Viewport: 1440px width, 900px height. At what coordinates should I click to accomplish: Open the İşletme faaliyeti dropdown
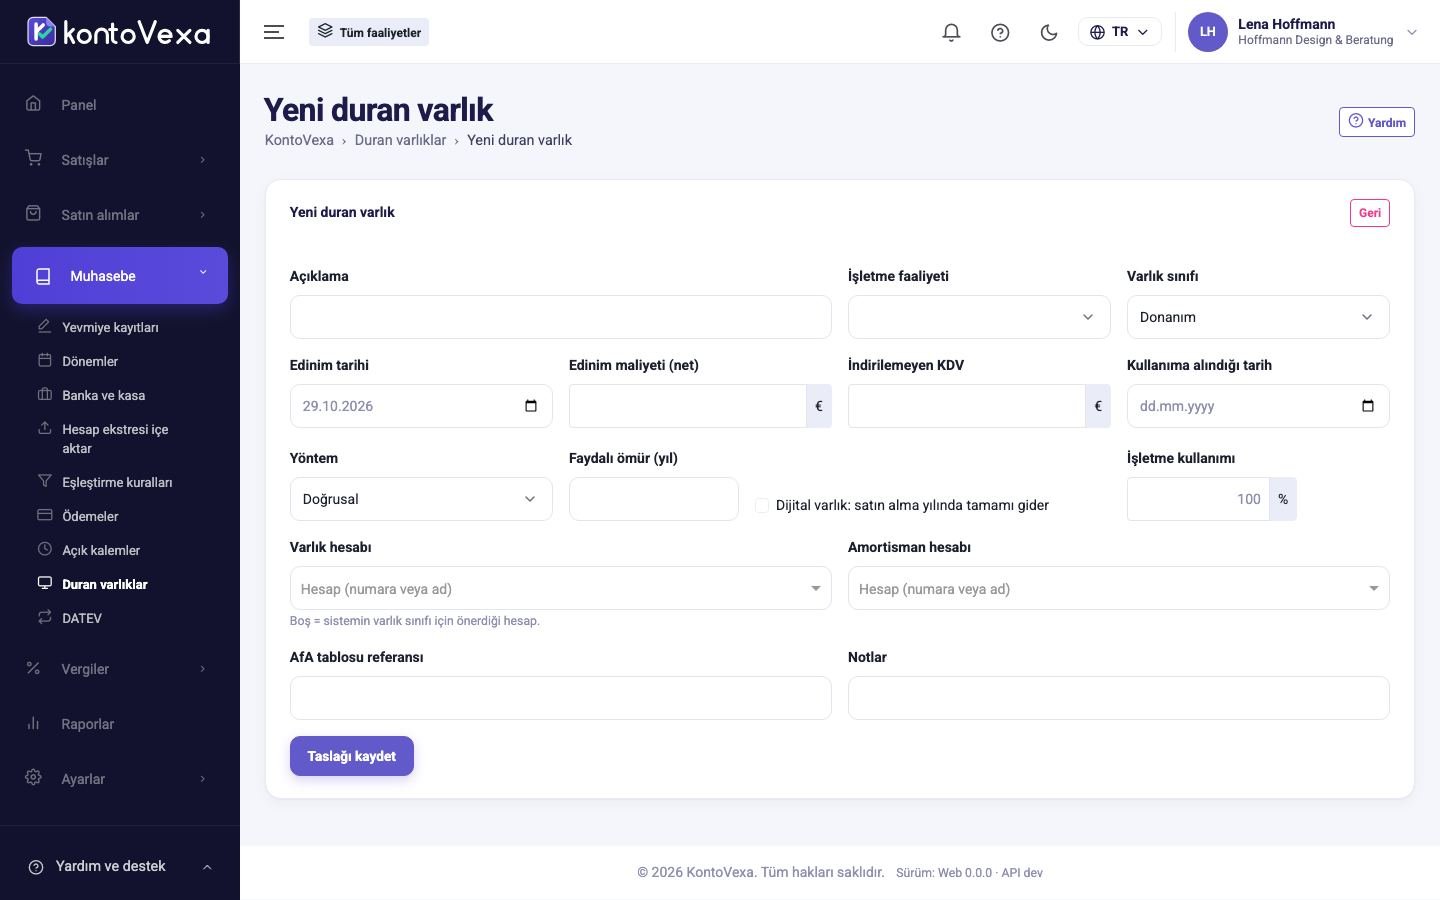tap(979, 317)
